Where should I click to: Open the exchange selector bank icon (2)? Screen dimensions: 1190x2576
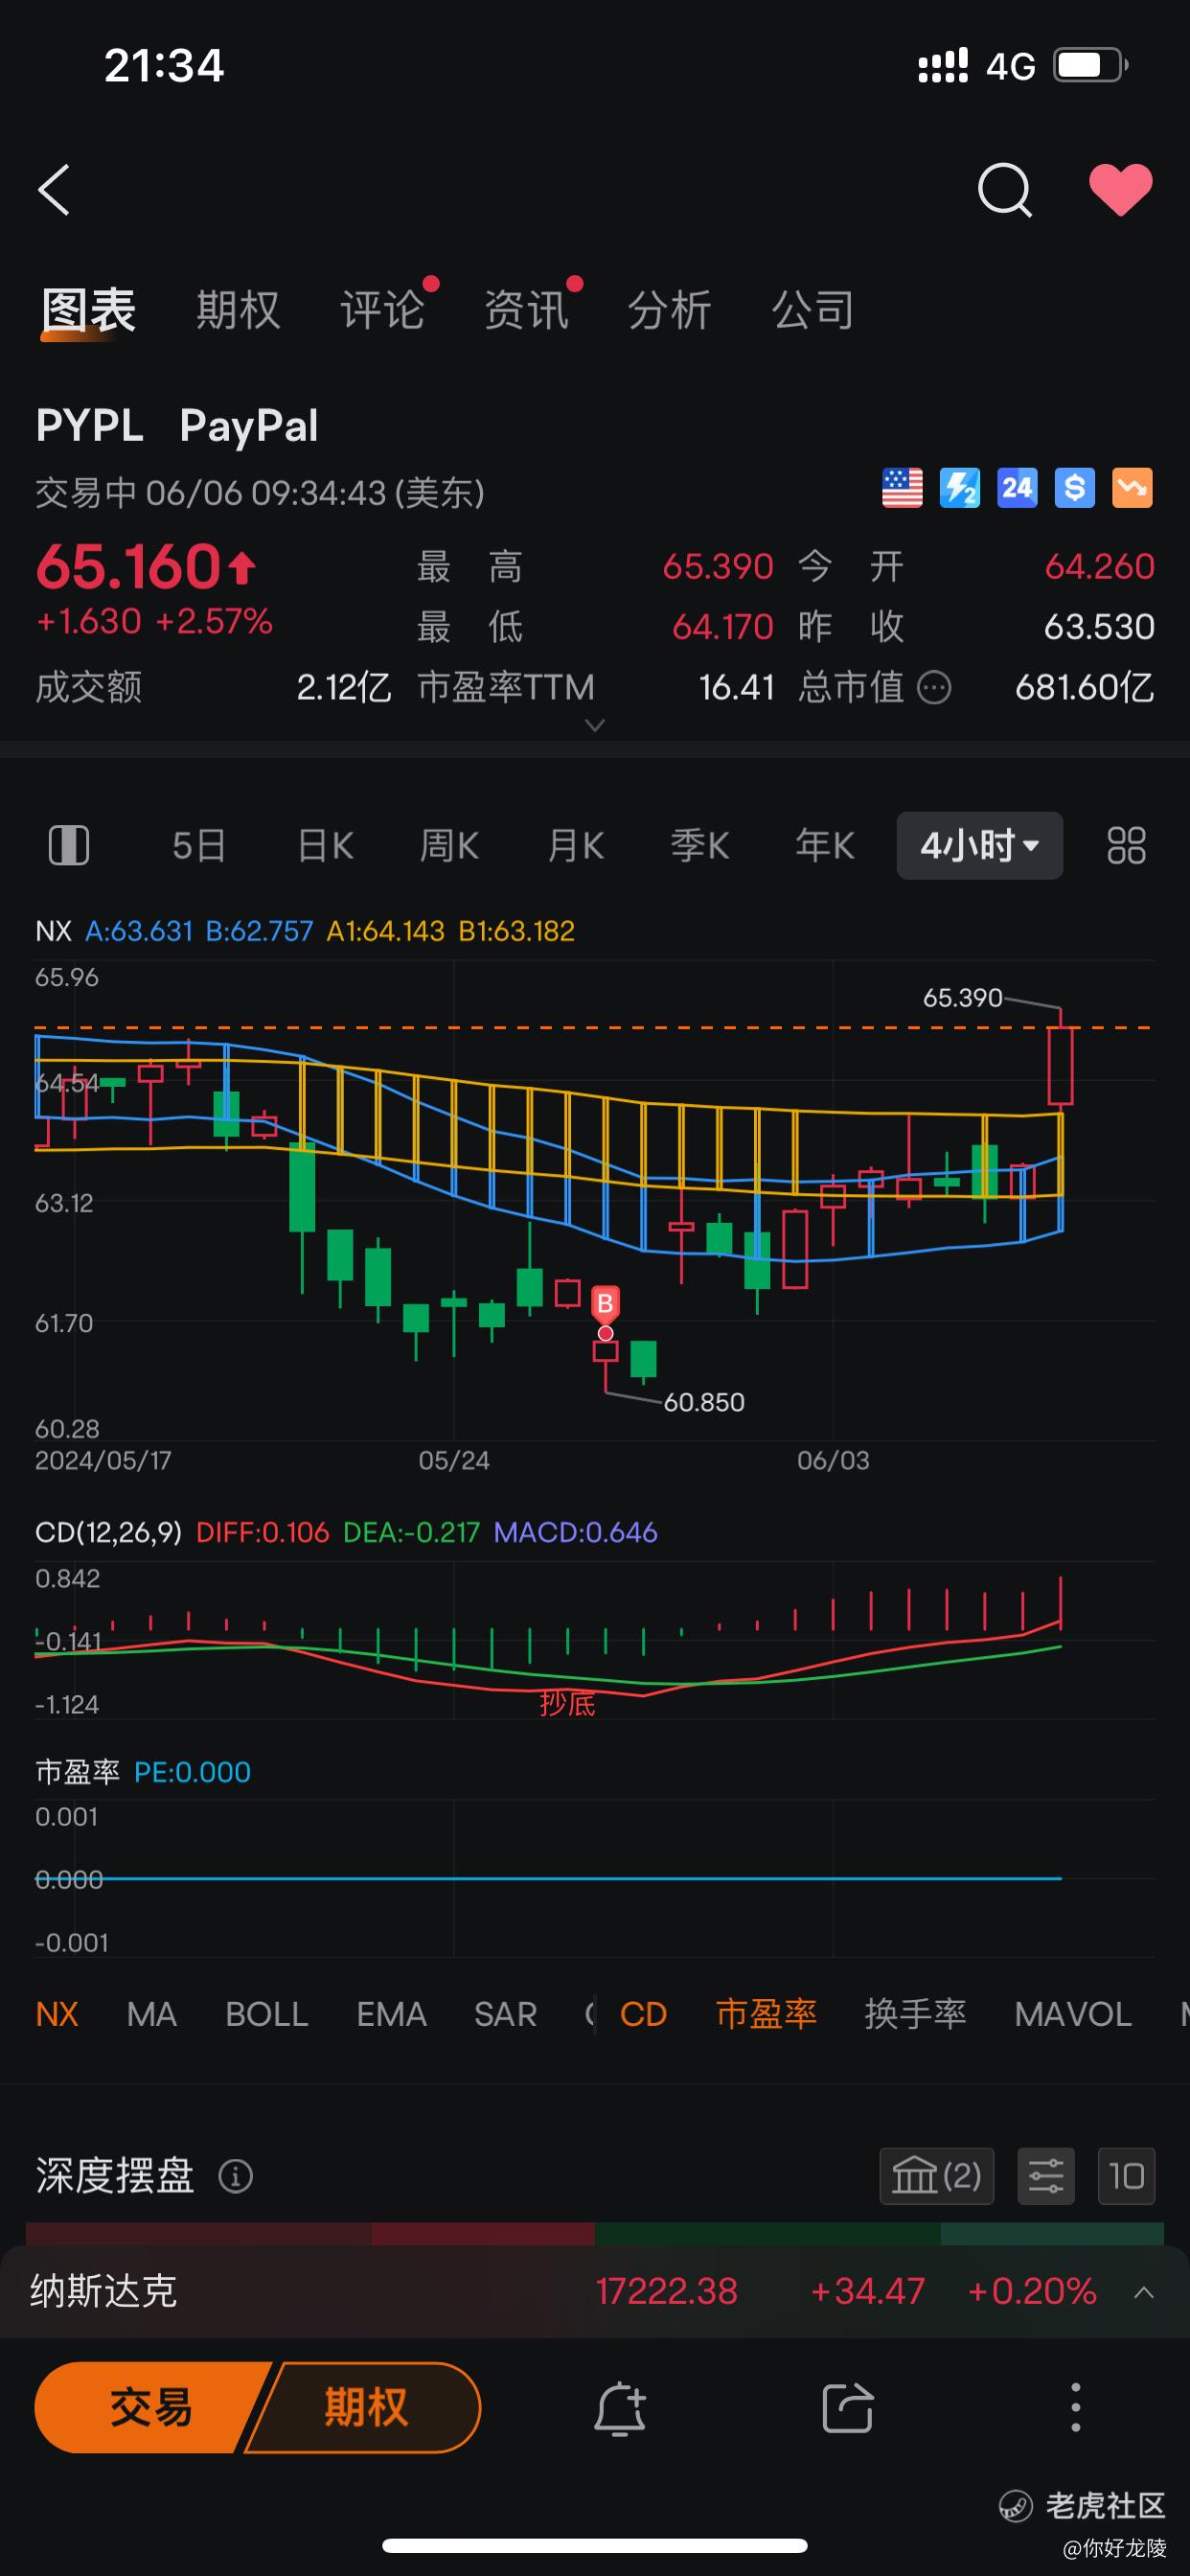point(937,2176)
